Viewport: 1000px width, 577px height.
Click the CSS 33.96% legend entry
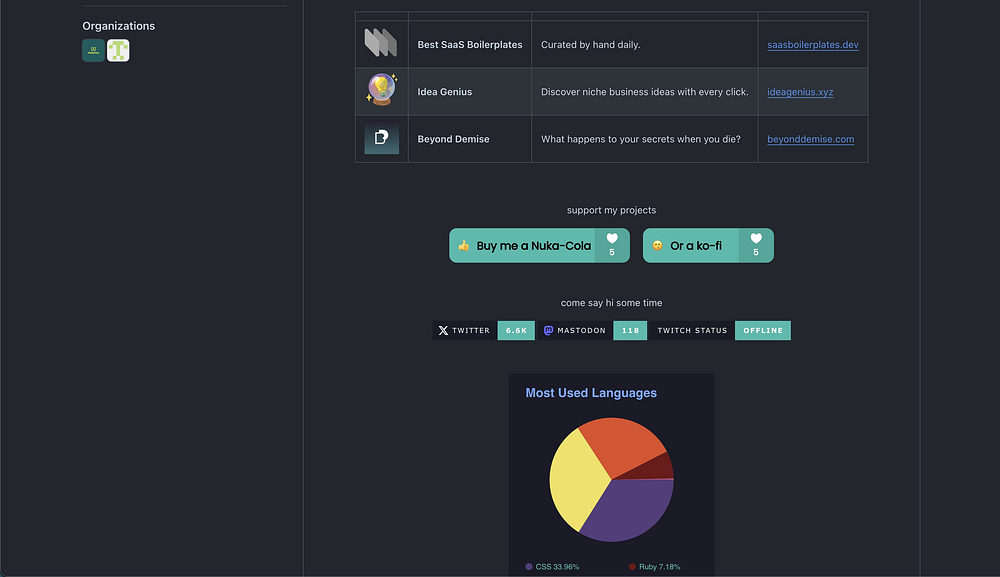click(552, 567)
